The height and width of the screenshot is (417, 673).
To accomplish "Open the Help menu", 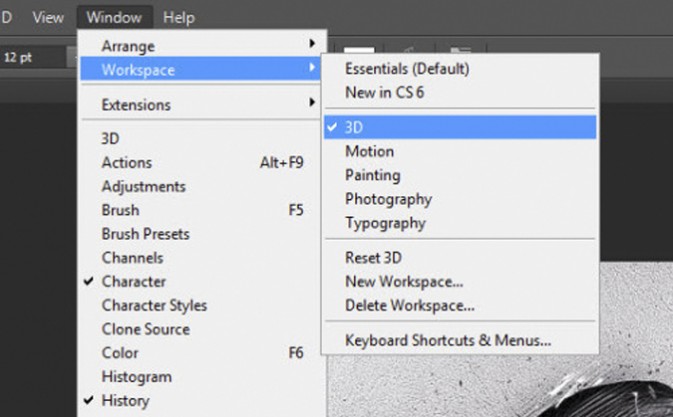I will coord(179,17).
